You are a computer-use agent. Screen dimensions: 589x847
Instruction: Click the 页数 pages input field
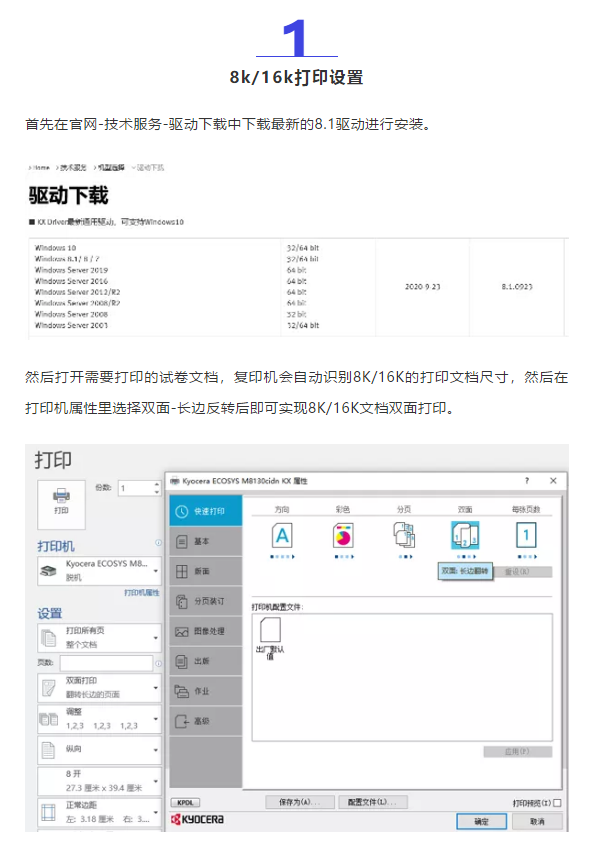coord(106,663)
